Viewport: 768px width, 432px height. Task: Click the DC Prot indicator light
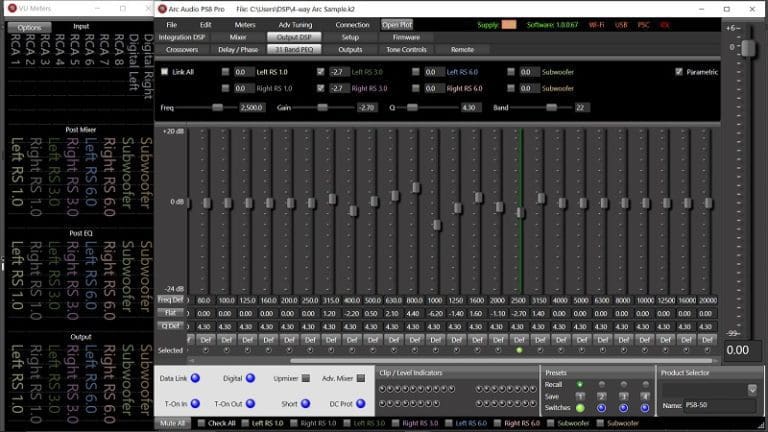click(361, 403)
